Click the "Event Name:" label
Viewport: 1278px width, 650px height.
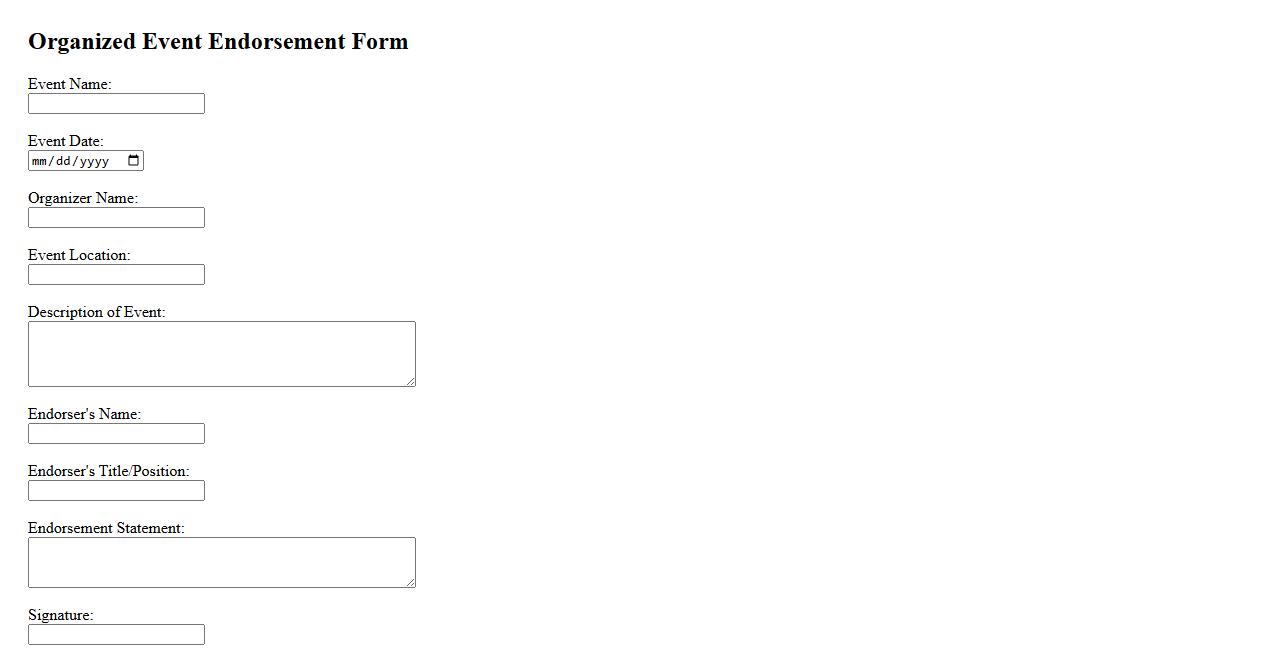(x=69, y=84)
